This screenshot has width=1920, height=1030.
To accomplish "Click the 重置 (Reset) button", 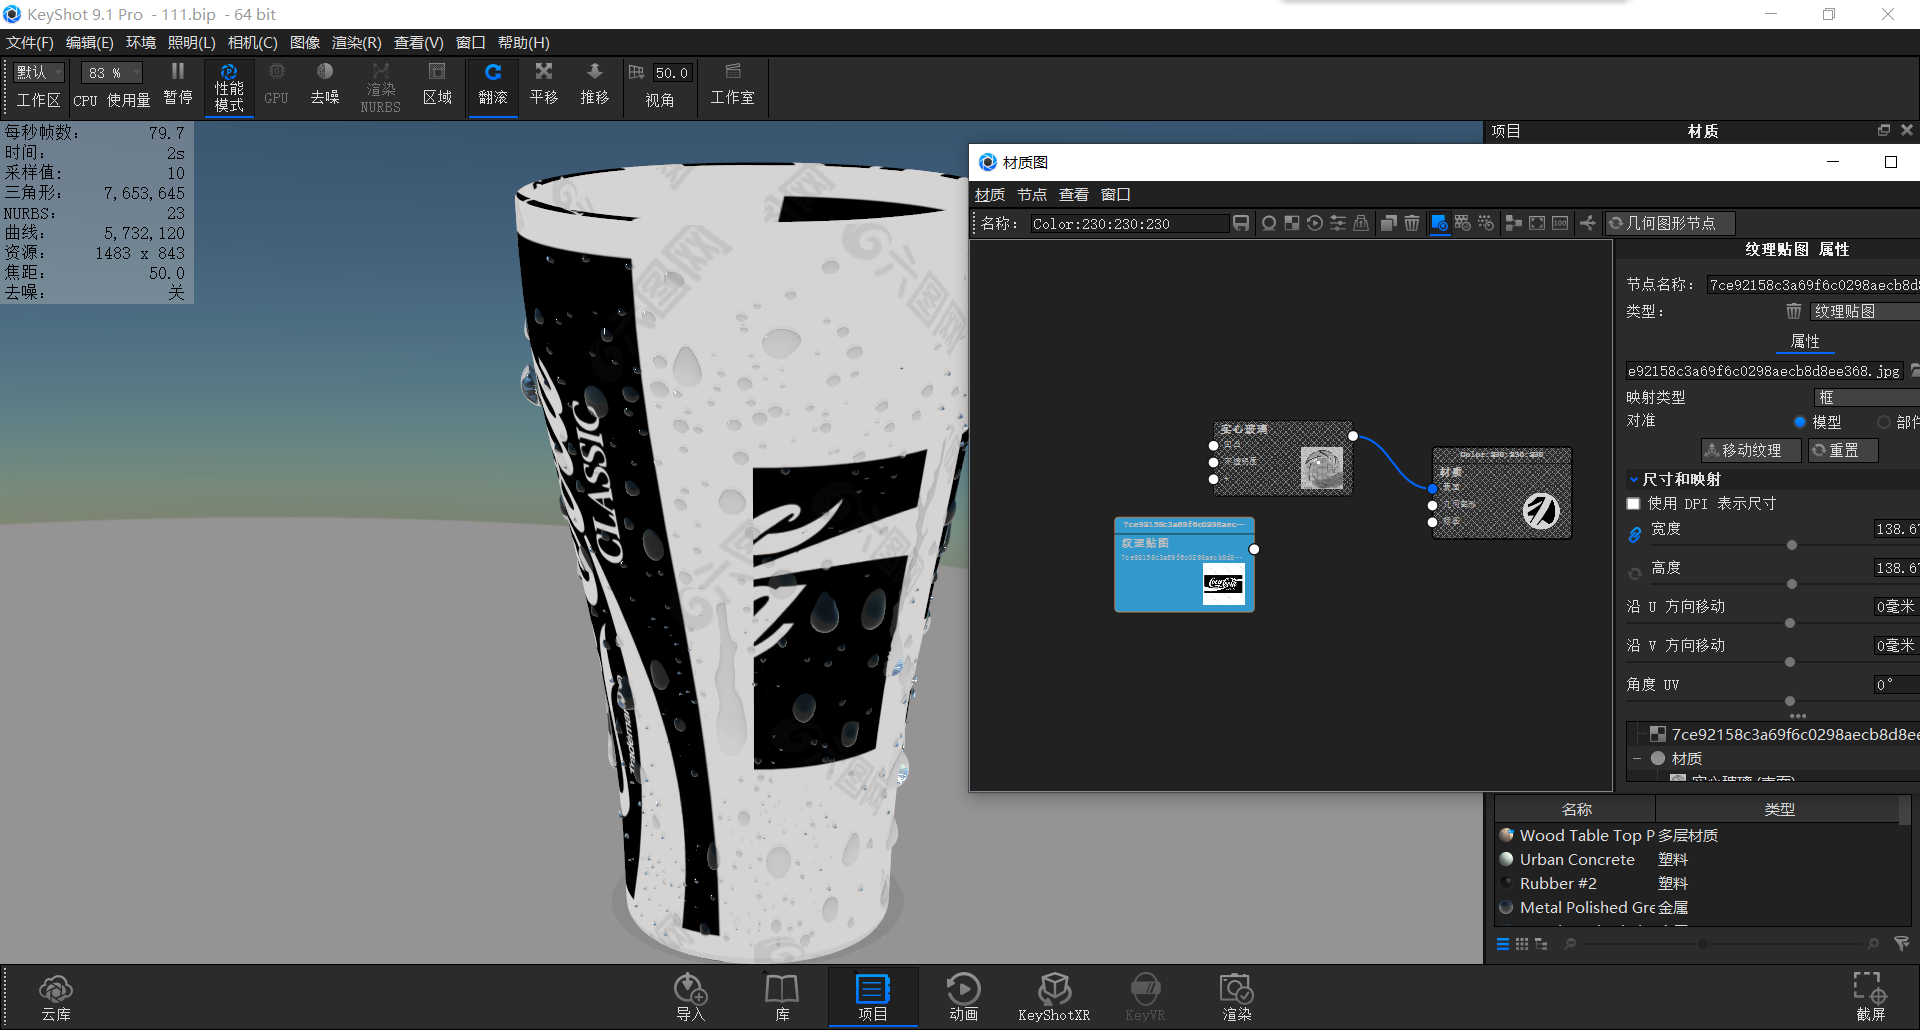I will click(x=1843, y=450).
